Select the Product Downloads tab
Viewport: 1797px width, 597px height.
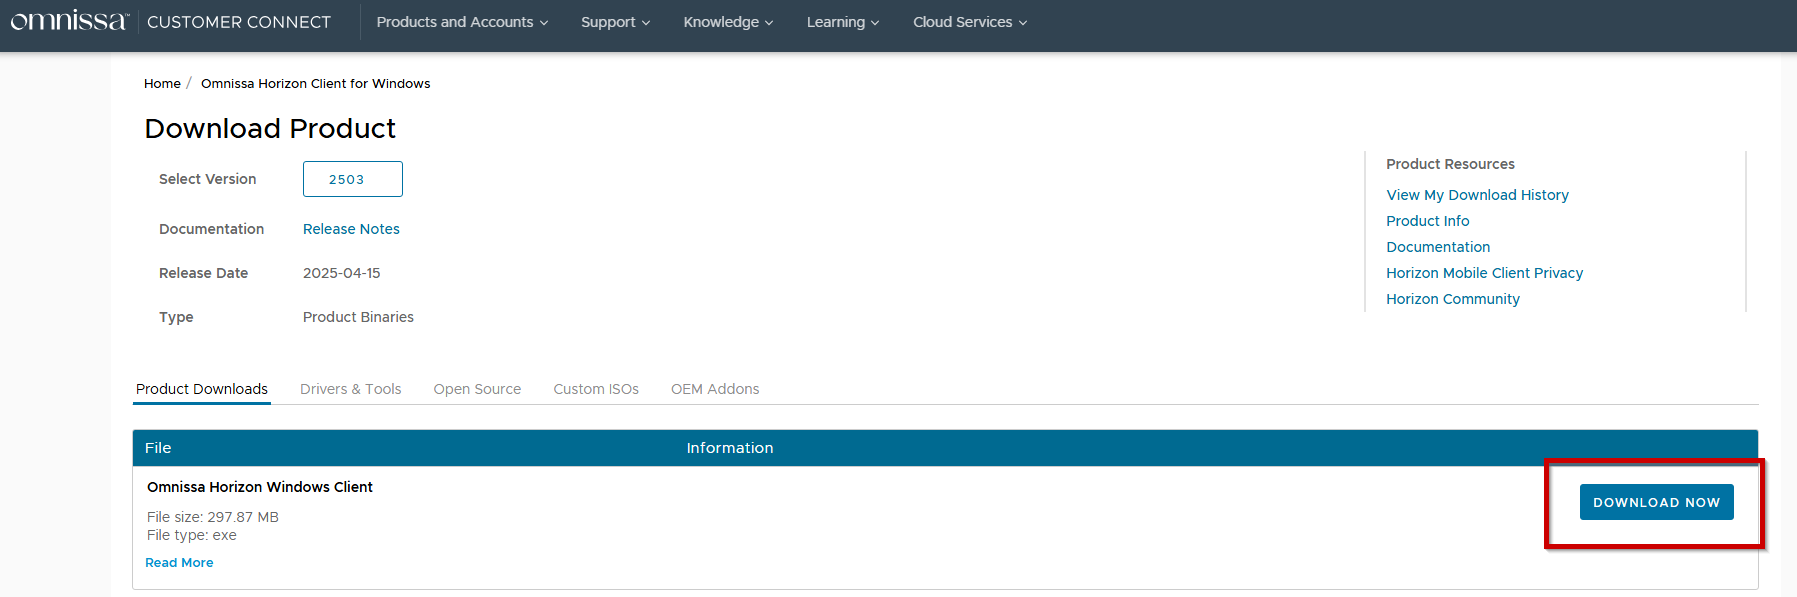click(202, 389)
